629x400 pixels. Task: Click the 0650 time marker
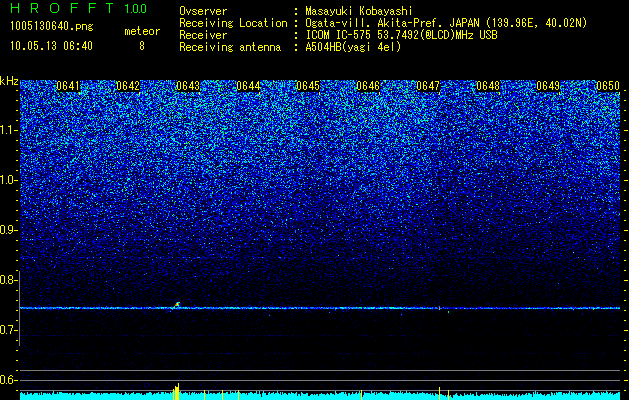(x=608, y=86)
